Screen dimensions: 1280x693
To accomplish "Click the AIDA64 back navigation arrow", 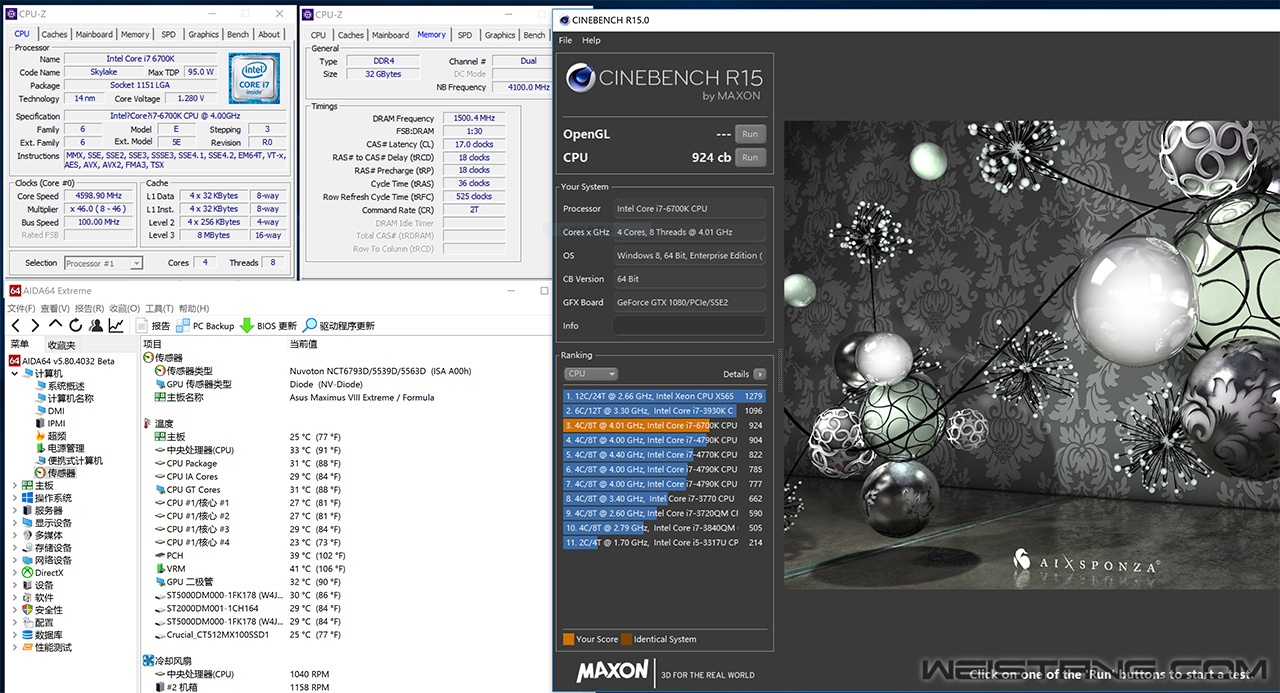I will point(16,326).
